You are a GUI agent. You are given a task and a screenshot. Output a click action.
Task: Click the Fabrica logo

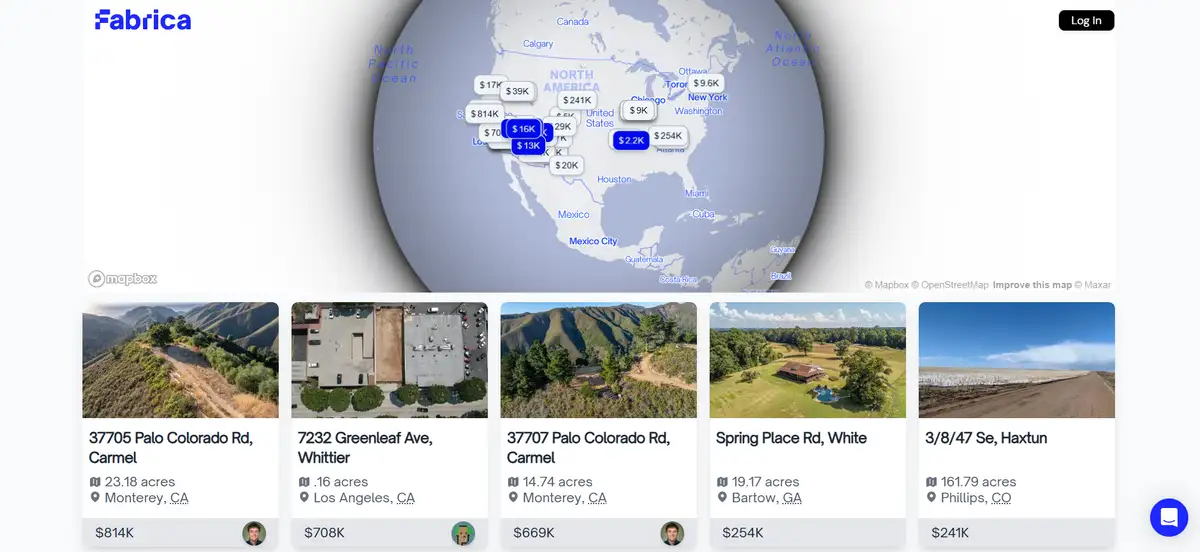pyautogui.click(x=143, y=20)
